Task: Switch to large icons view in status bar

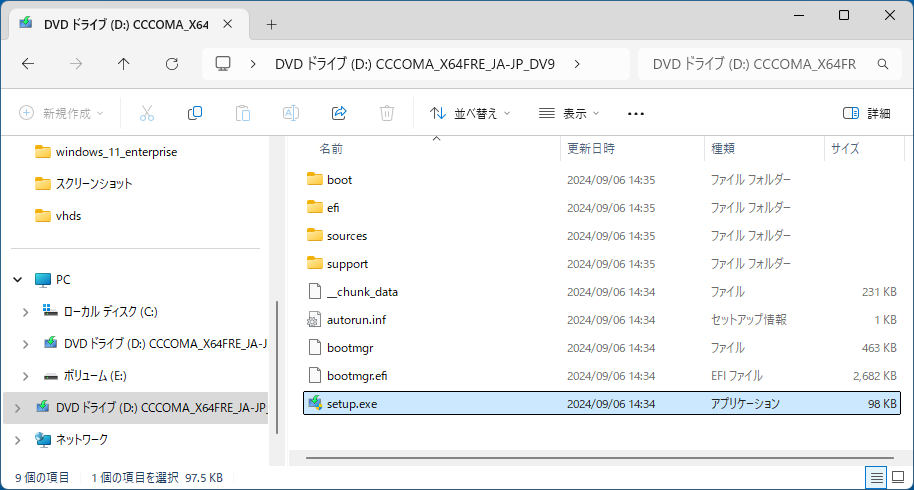Action: [x=898, y=478]
